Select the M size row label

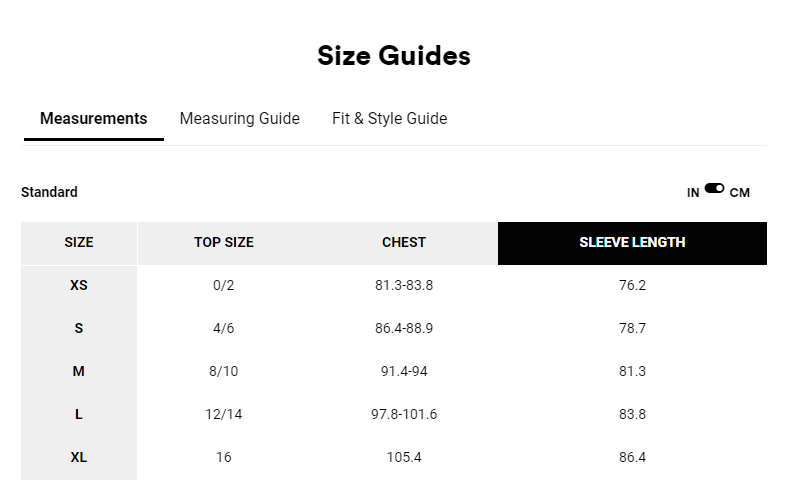[79, 372]
